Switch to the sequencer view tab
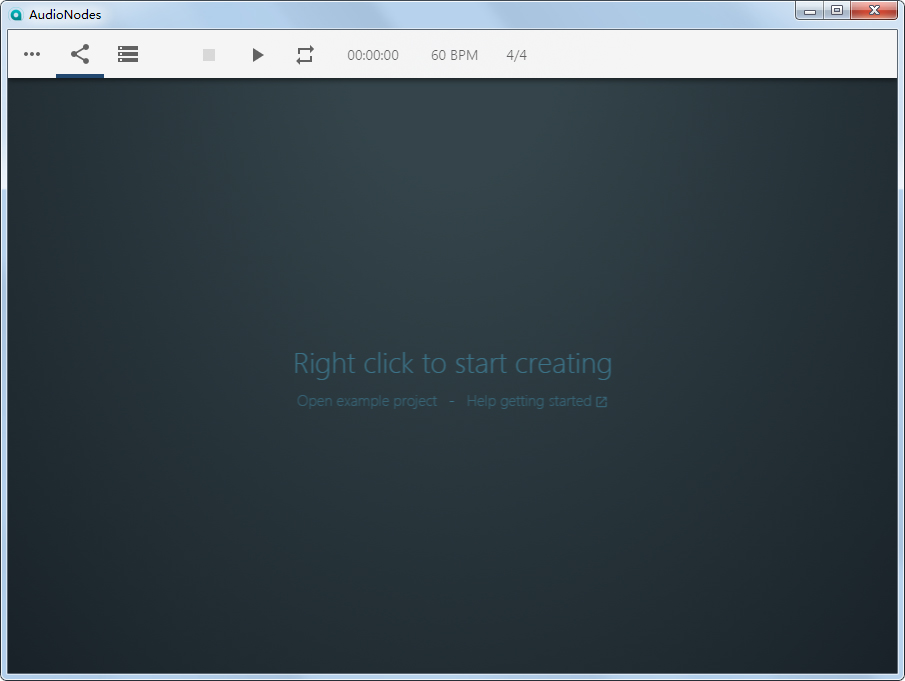The image size is (905, 681). (128, 54)
